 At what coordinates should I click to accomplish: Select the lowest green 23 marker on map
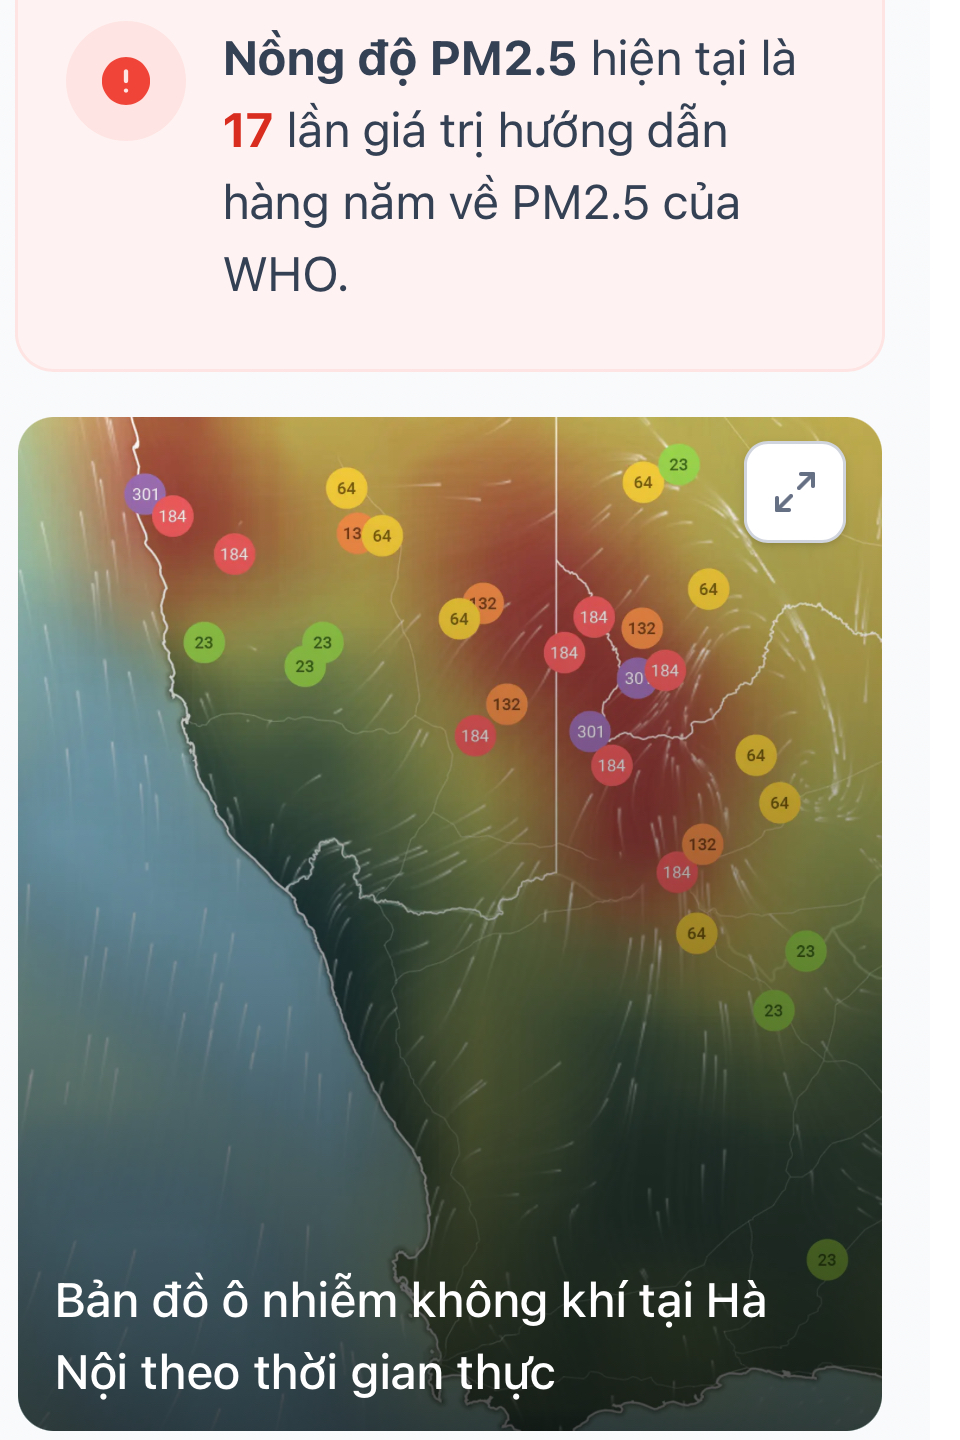click(827, 1259)
